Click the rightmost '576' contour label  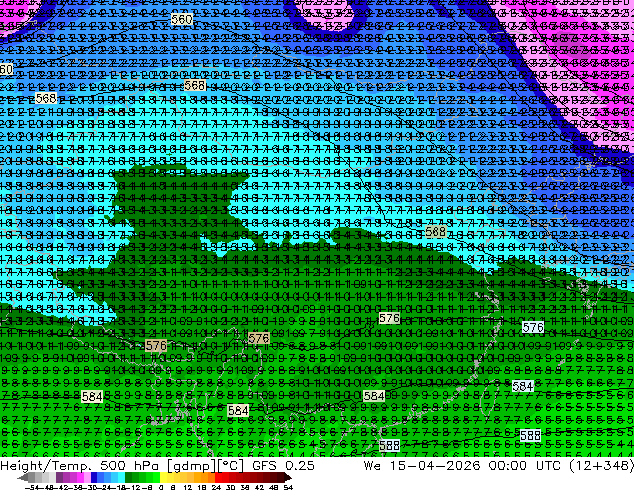point(533,327)
